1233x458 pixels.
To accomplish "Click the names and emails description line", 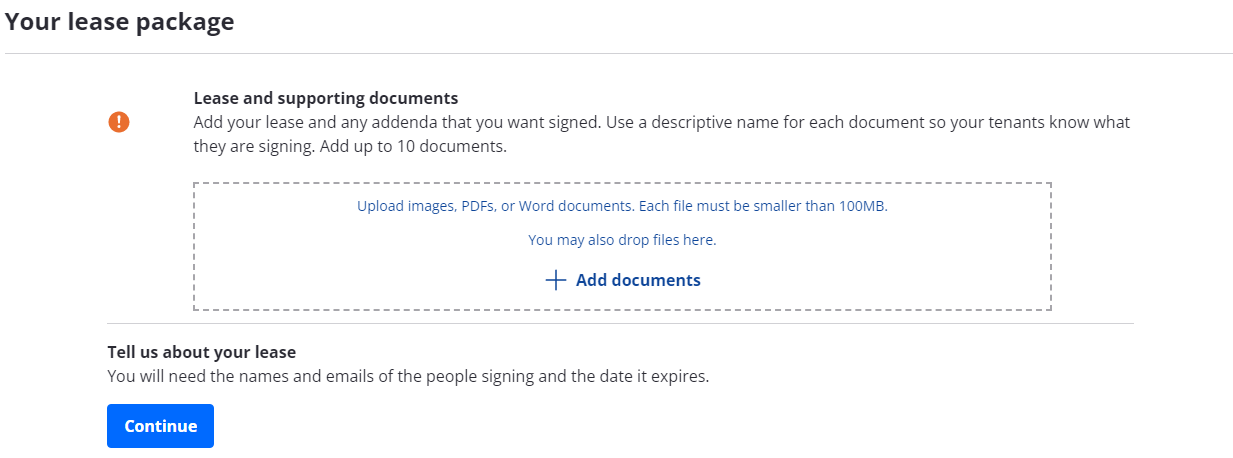I will click(x=408, y=377).
